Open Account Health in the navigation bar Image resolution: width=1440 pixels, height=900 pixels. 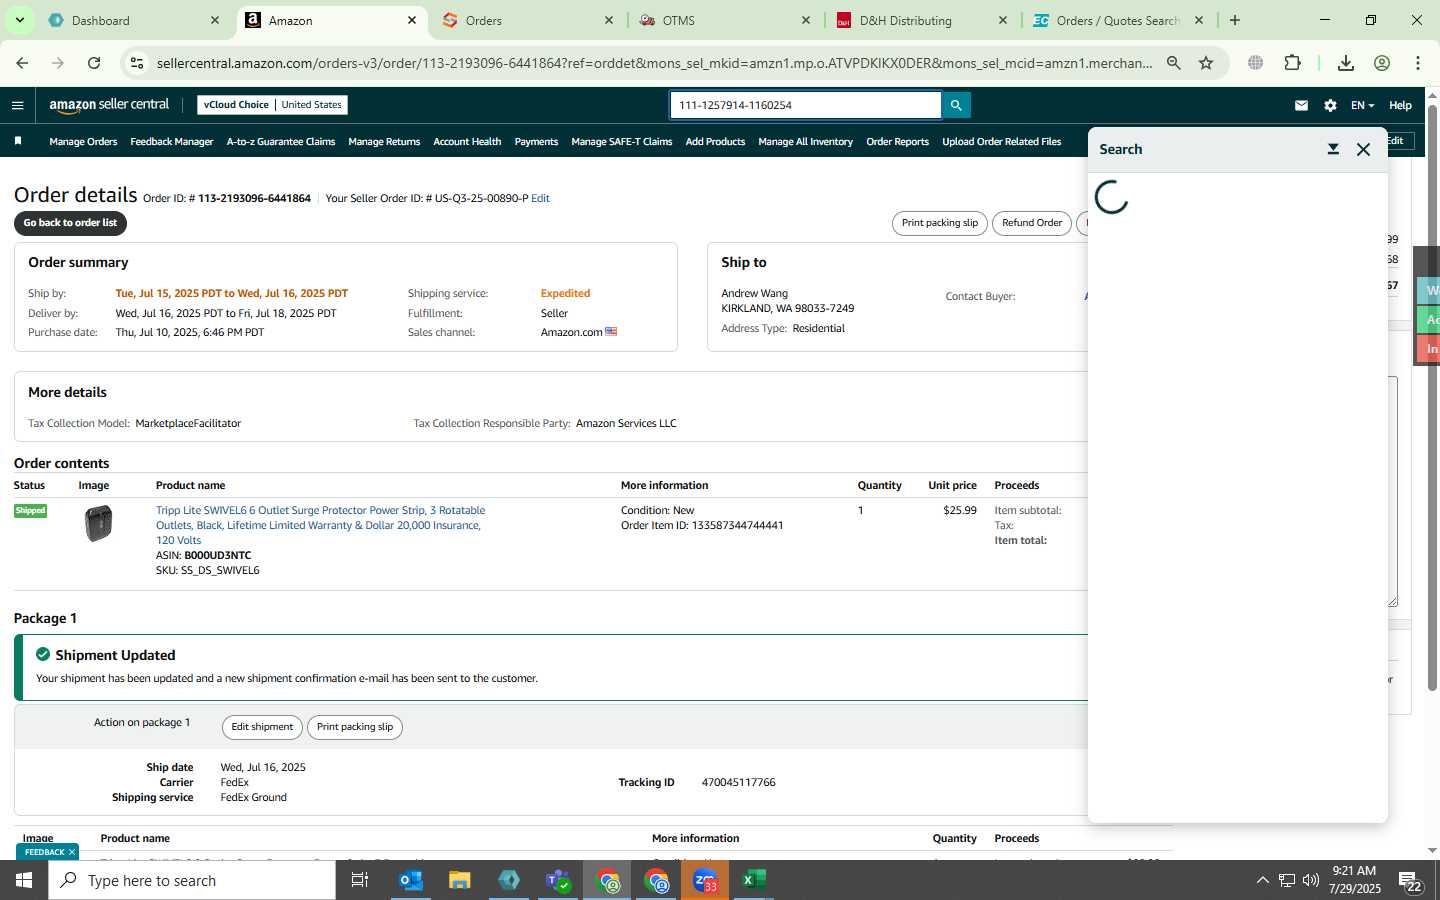pyautogui.click(x=467, y=142)
